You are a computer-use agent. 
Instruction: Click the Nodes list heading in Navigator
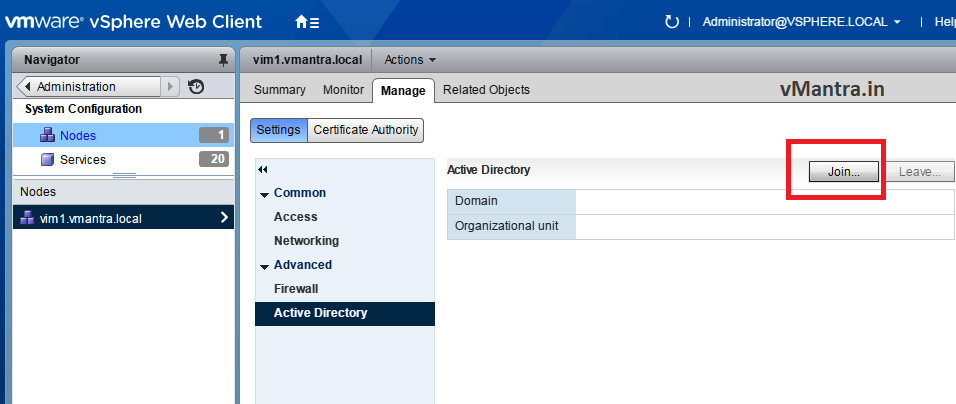click(x=38, y=192)
